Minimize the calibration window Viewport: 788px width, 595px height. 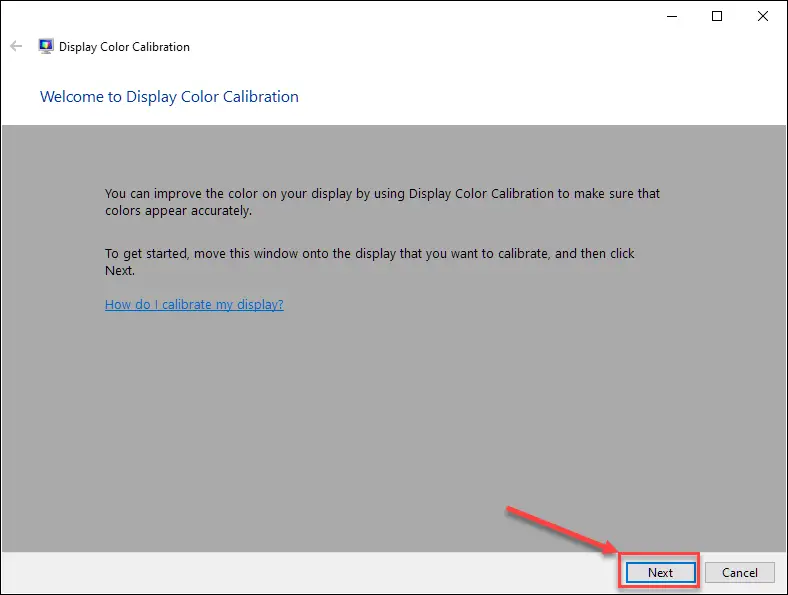coord(672,16)
